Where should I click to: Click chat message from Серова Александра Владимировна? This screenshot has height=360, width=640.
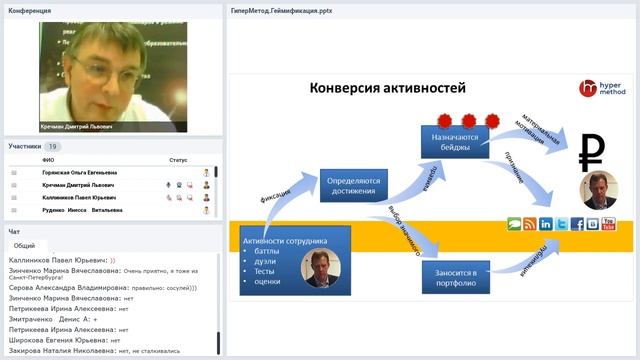click(x=103, y=288)
